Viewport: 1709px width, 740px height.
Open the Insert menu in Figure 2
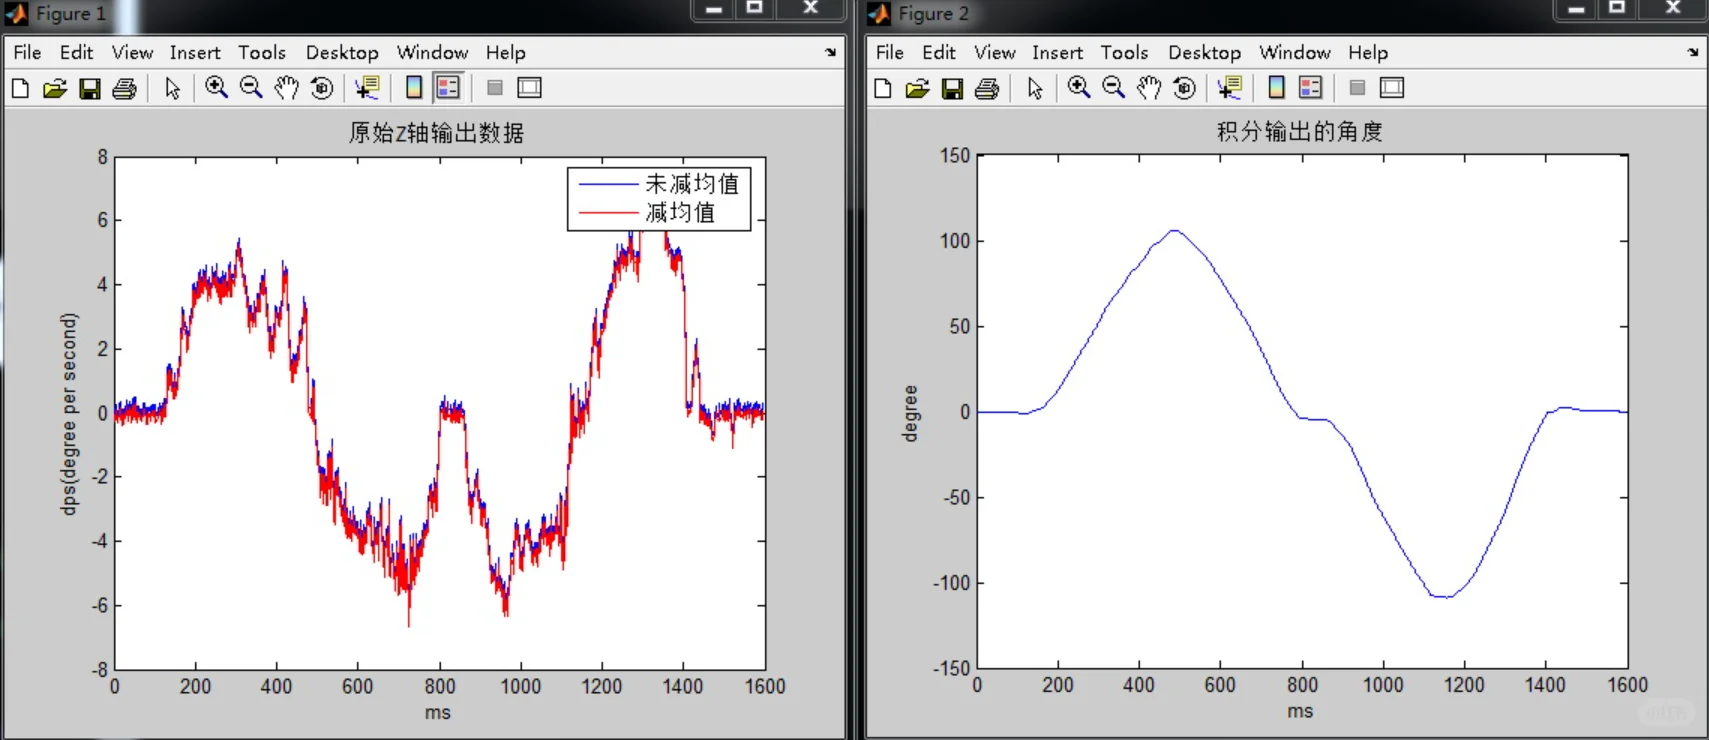tap(1058, 53)
